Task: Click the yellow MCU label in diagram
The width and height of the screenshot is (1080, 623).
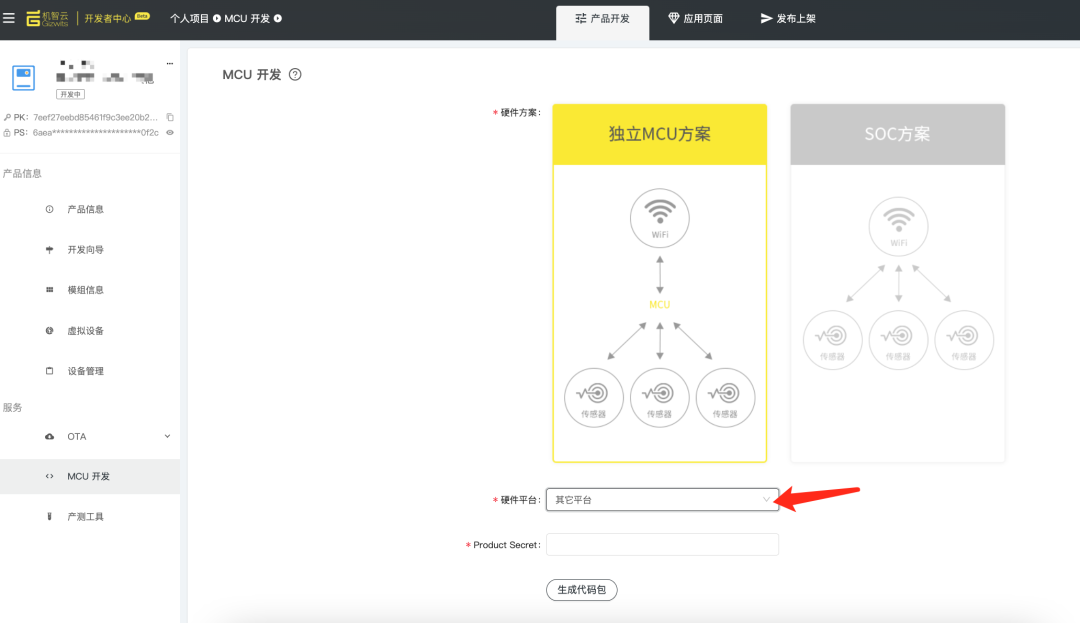Action: coord(660,304)
